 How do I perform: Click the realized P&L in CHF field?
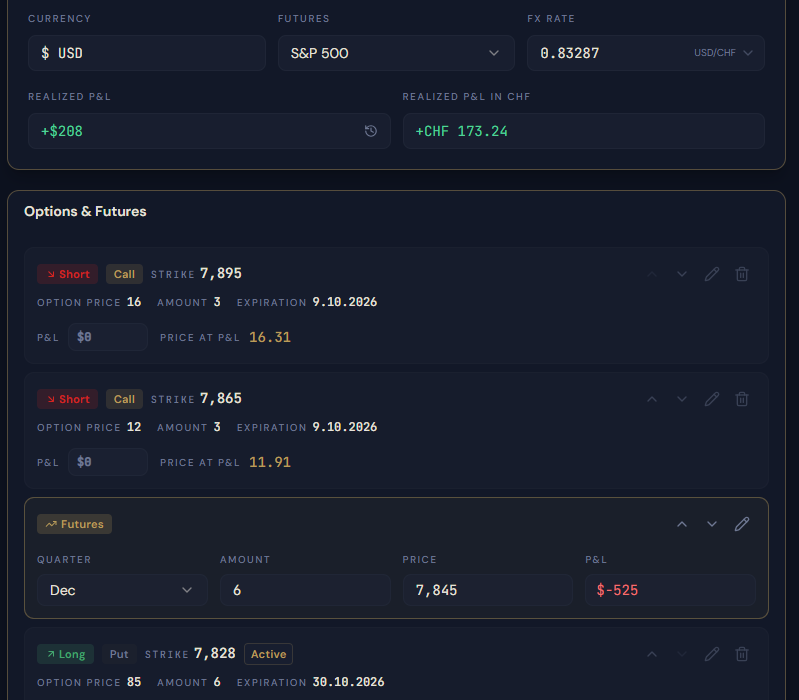point(583,131)
